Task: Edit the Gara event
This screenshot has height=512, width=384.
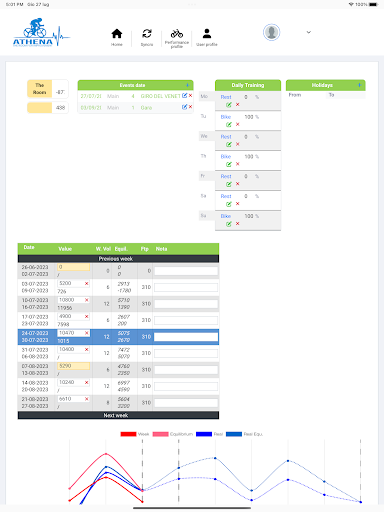Action: click(x=184, y=107)
